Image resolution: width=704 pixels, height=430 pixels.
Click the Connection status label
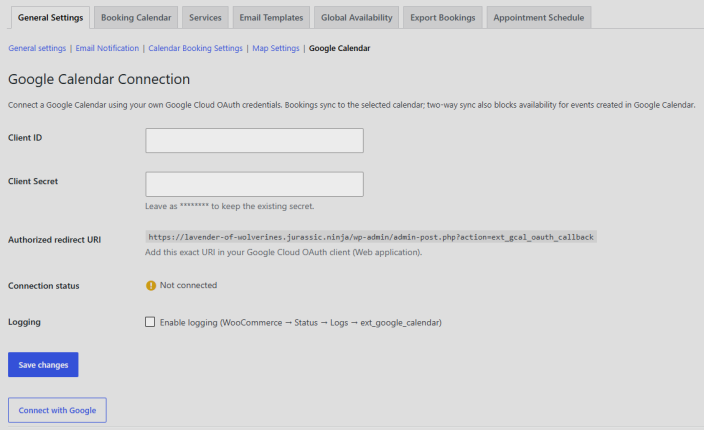click(44, 285)
